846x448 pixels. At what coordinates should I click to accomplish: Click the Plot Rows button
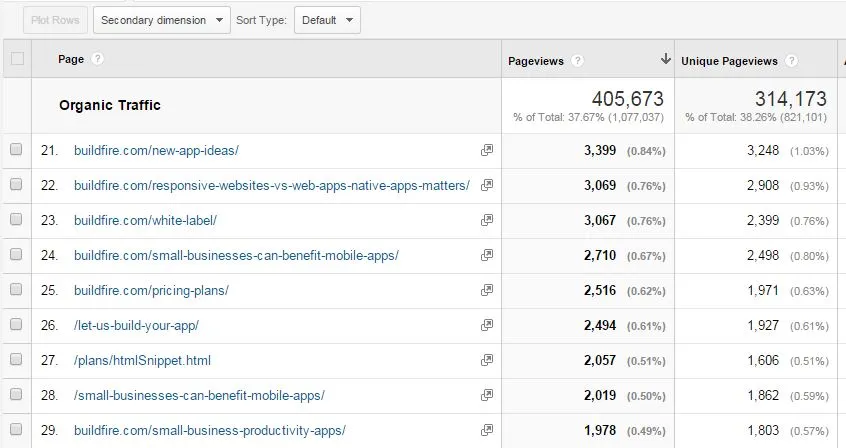(55, 20)
